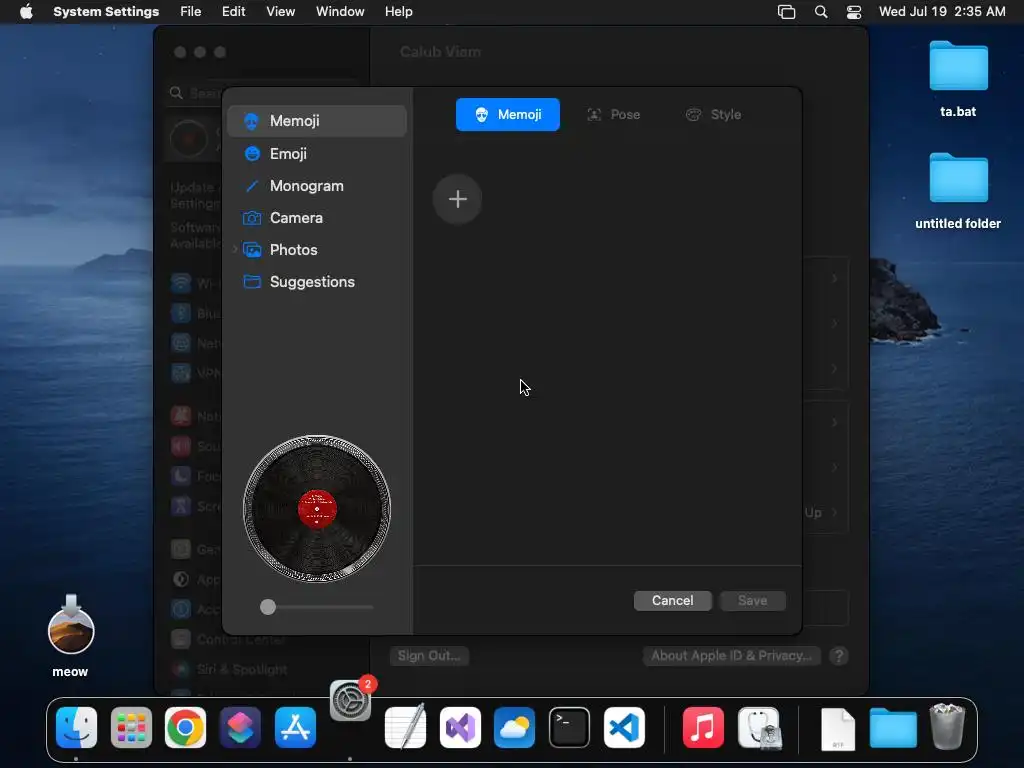Select Photos in the sidebar

(x=317, y=249)
